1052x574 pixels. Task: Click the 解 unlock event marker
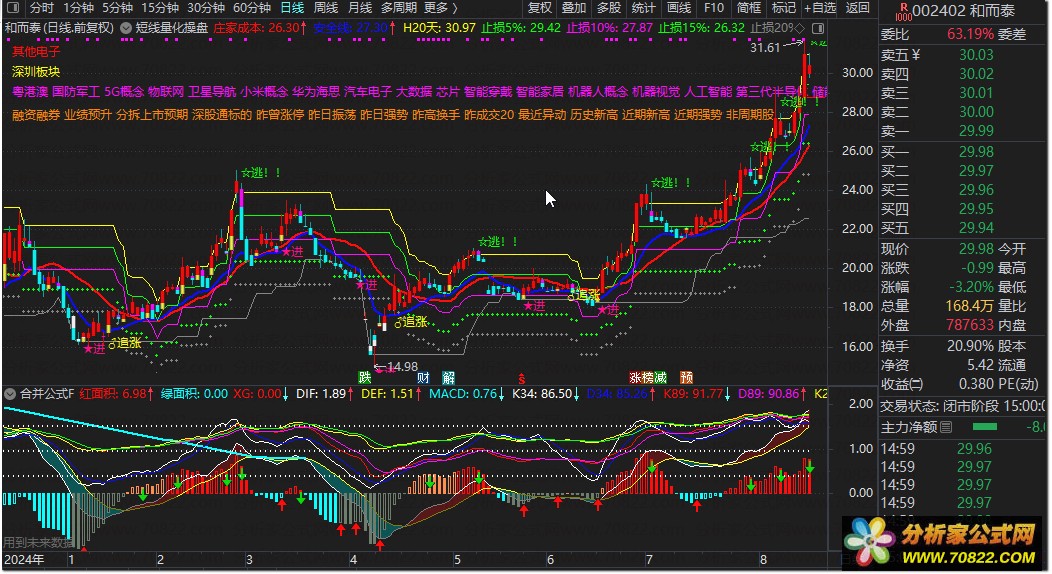(448, 378)
